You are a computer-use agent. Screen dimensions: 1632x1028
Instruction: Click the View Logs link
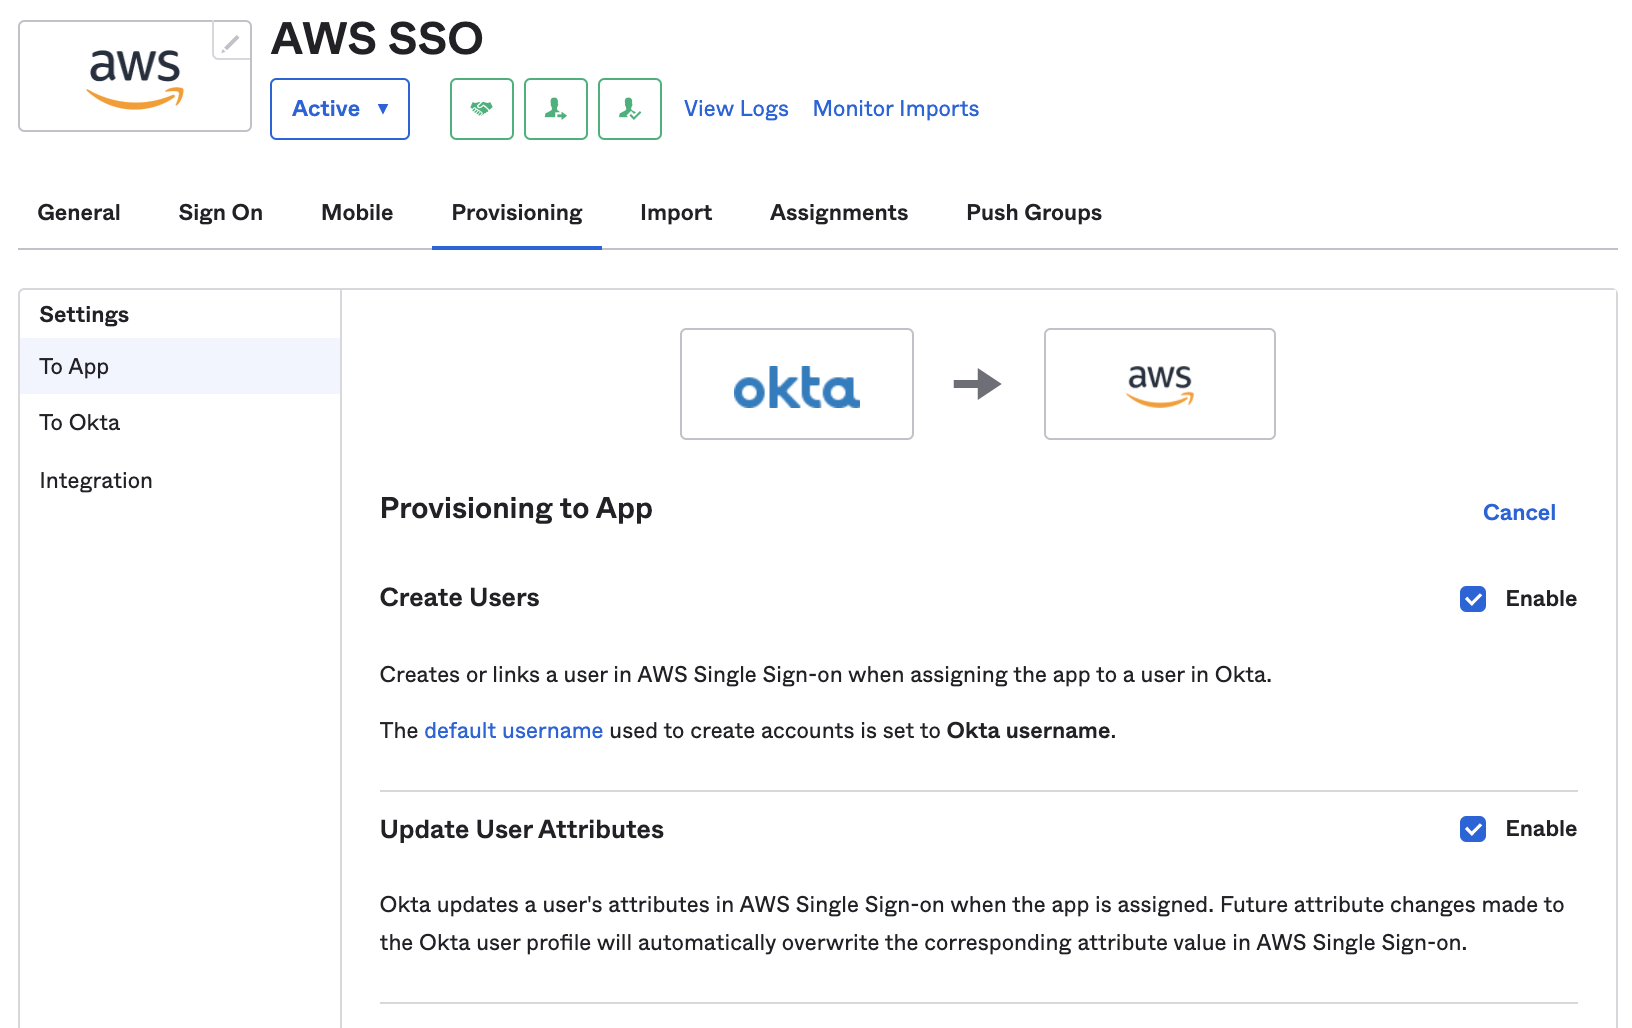pyautogui.click(x=736, y=108)
